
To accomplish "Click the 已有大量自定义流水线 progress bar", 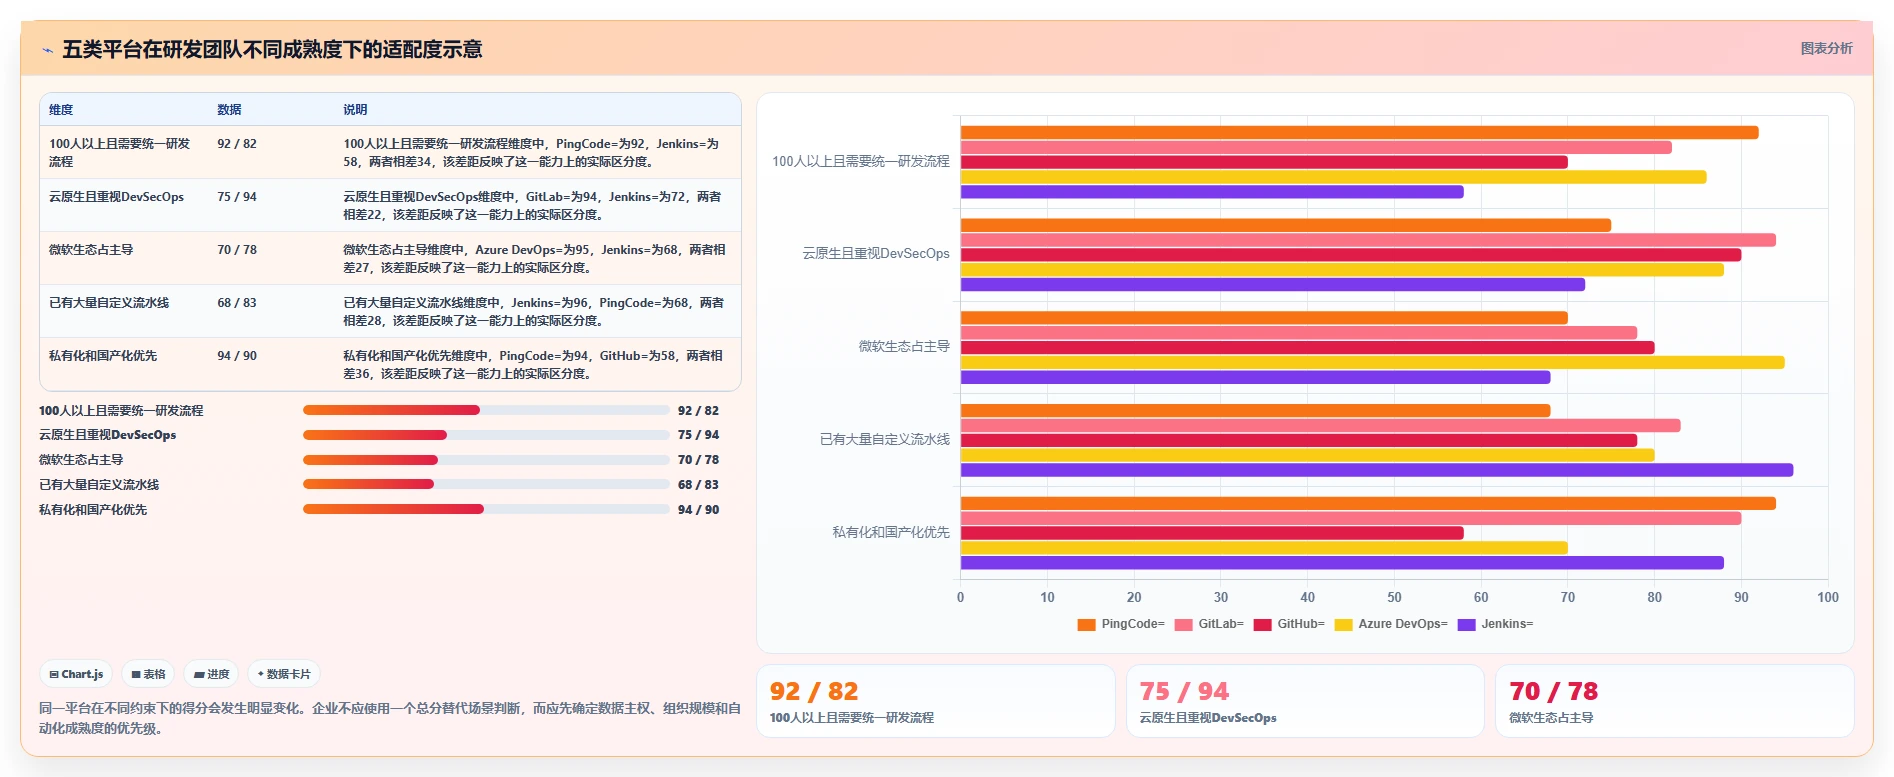I will (x=486, y=484).
